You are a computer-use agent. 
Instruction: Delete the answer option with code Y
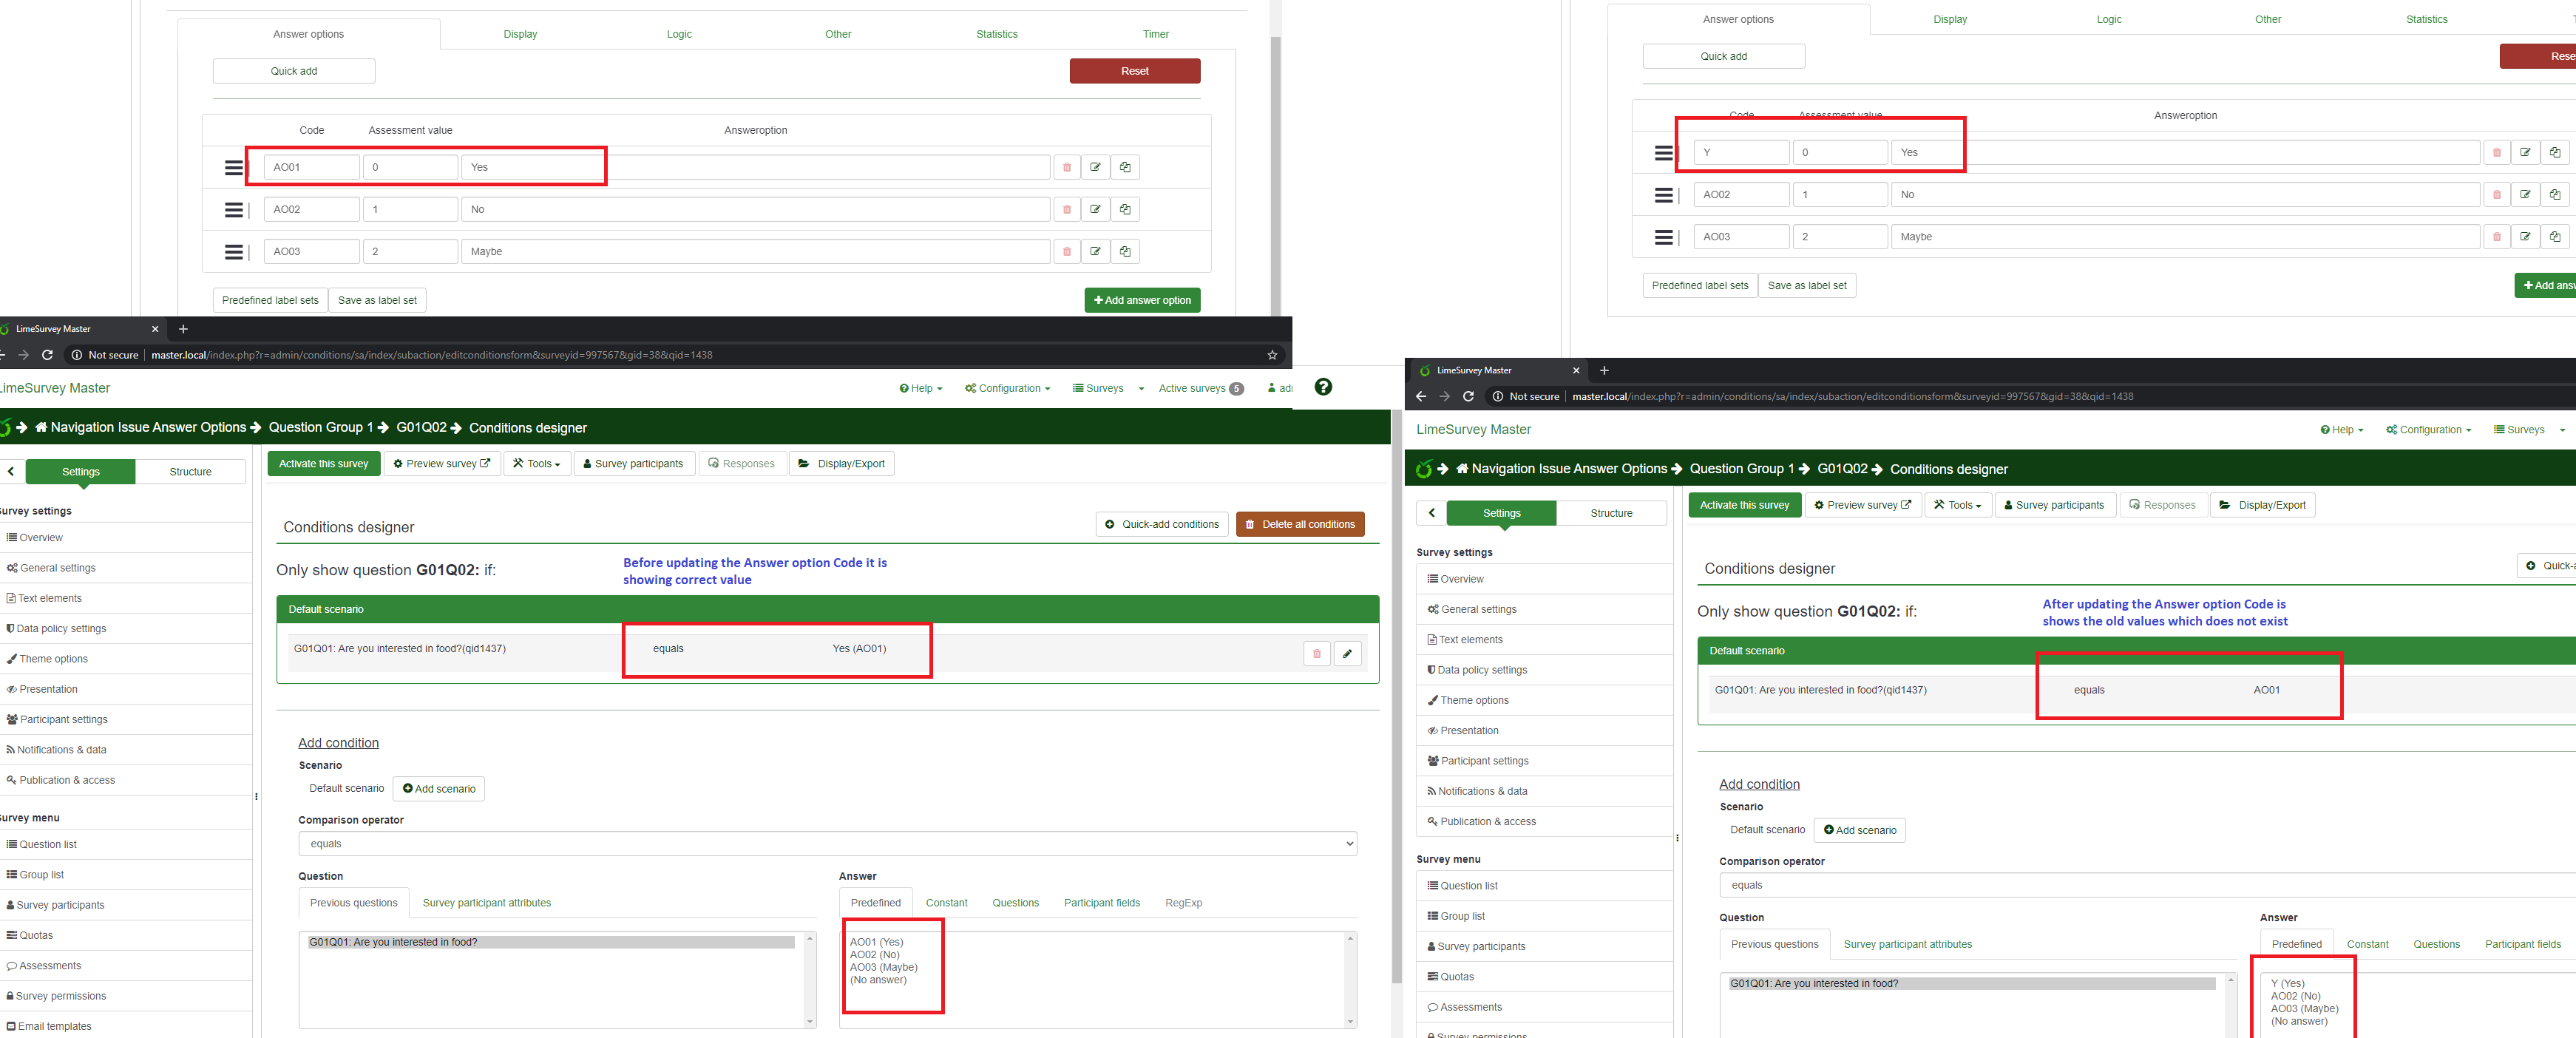2496,153
